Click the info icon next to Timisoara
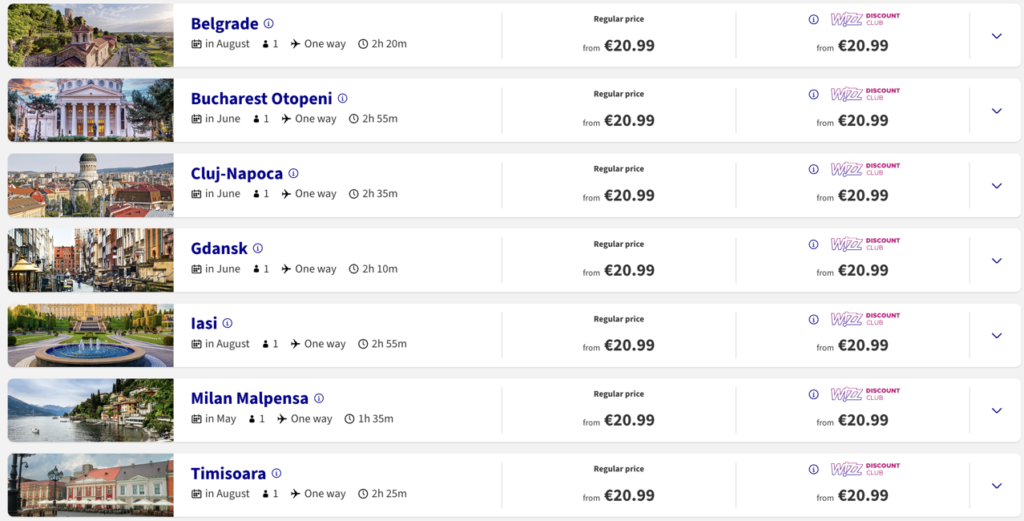 point(277,474)
